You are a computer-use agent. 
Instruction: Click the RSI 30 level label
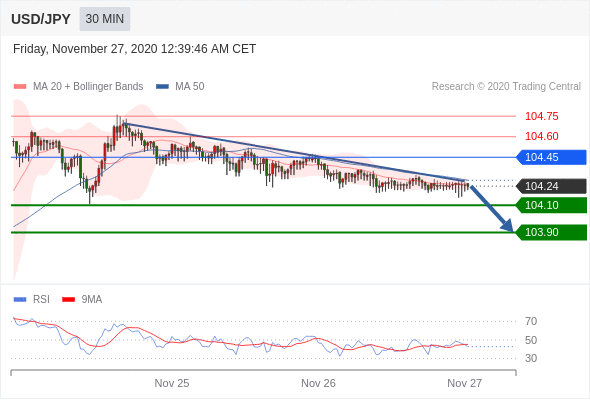[531, 358]
